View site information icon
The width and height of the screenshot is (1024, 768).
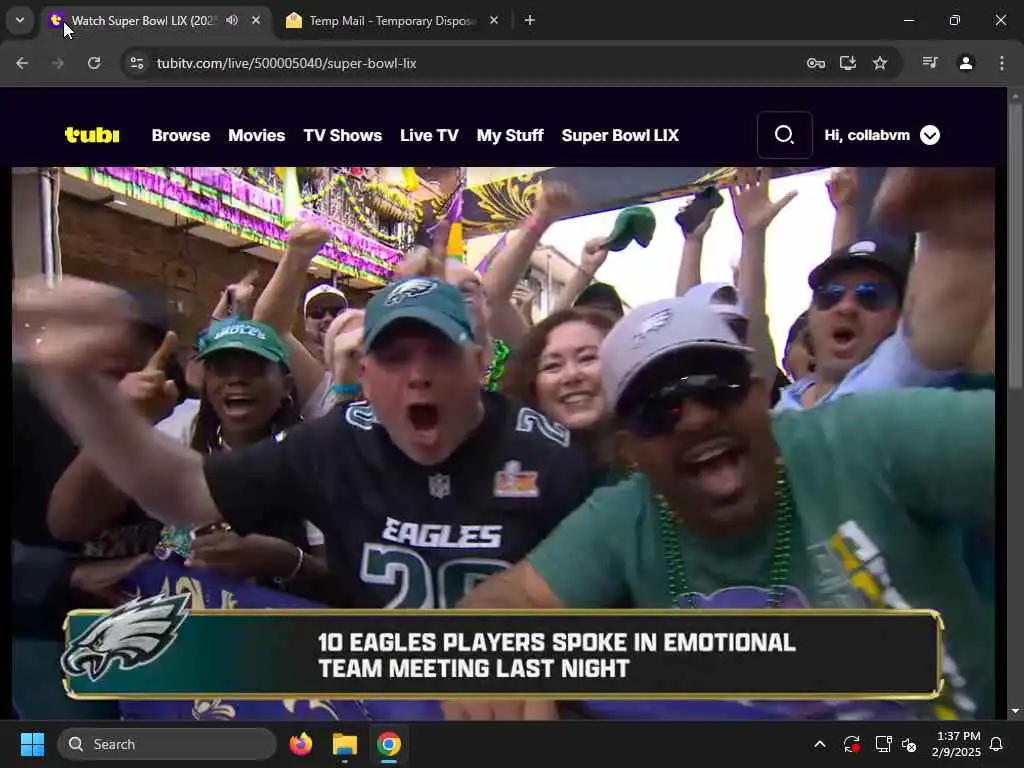click(136, 63)
